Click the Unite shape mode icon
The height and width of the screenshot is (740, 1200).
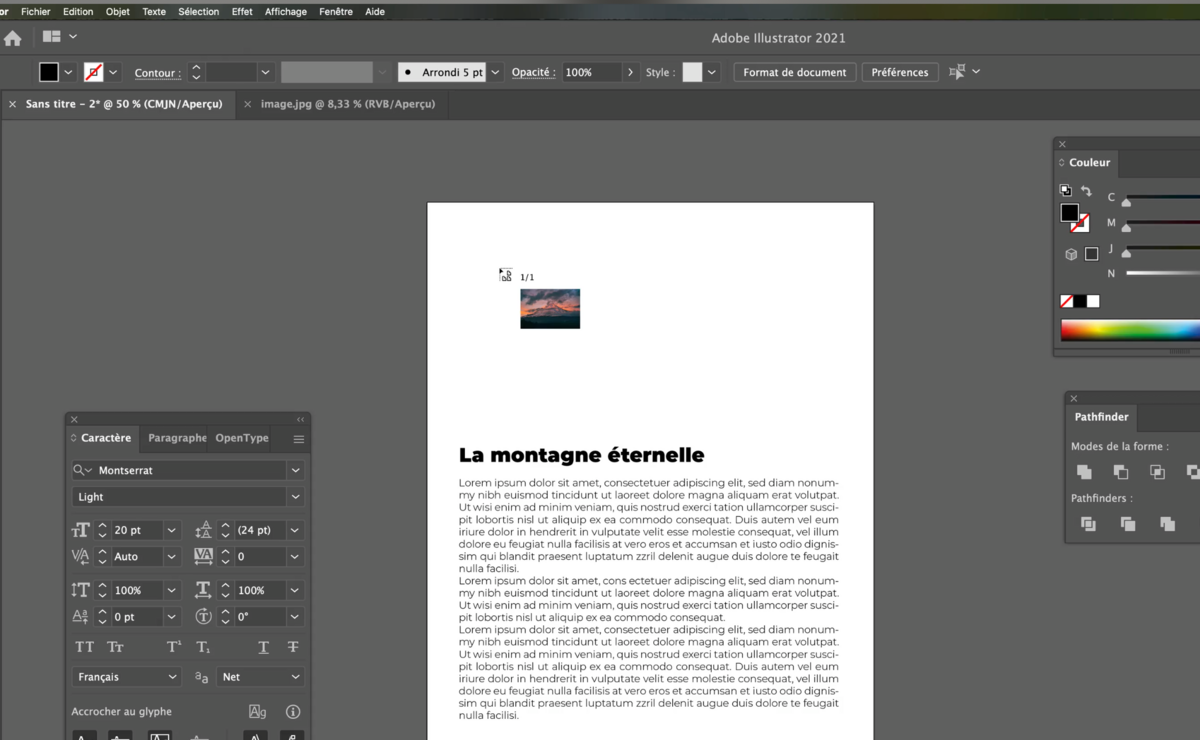click(1084, 472)
